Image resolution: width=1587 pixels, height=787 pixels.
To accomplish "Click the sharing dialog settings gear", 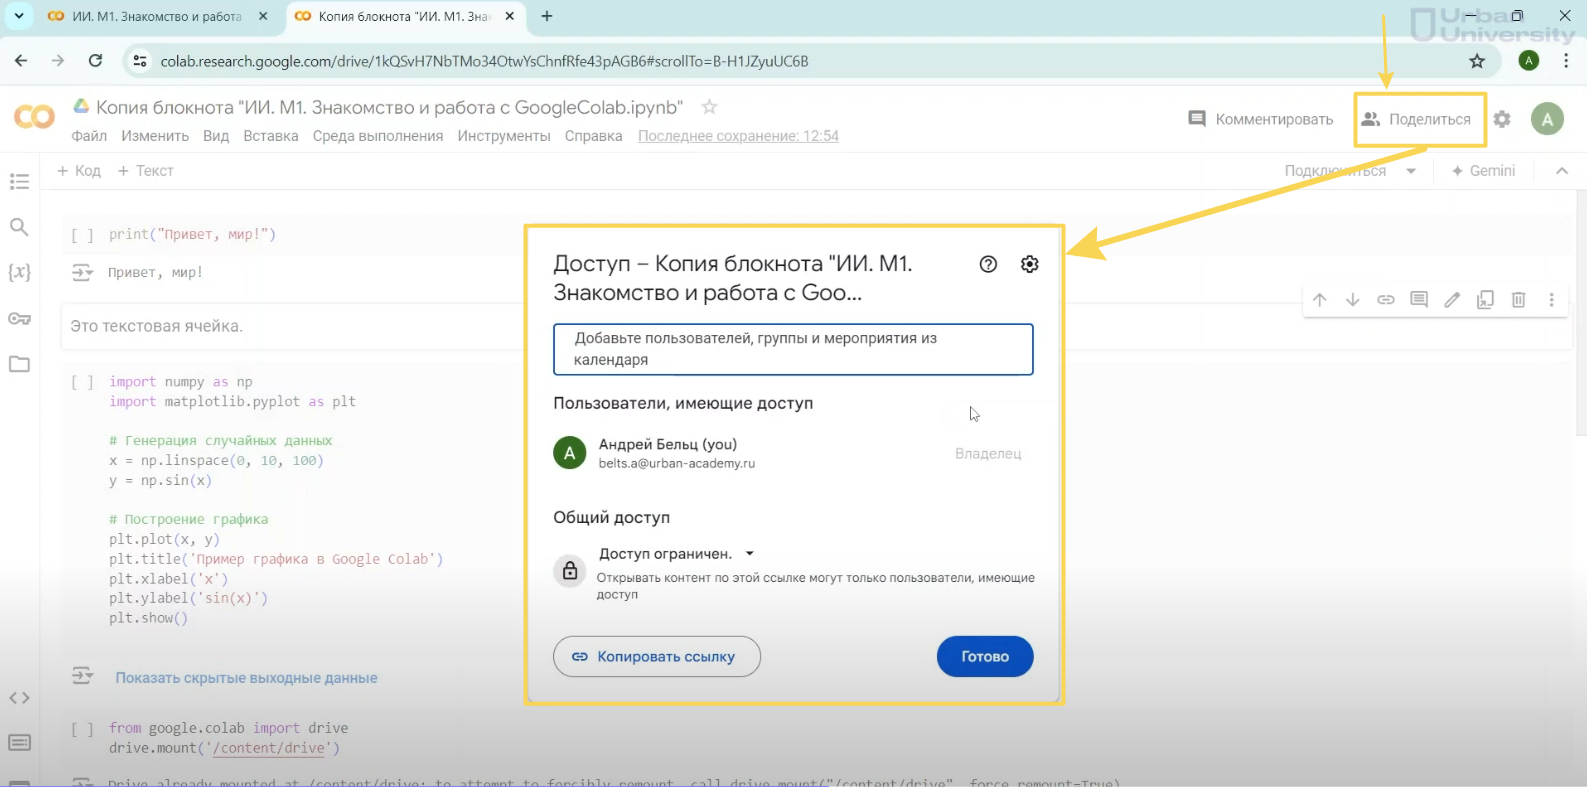I will tap(1029, 264).
